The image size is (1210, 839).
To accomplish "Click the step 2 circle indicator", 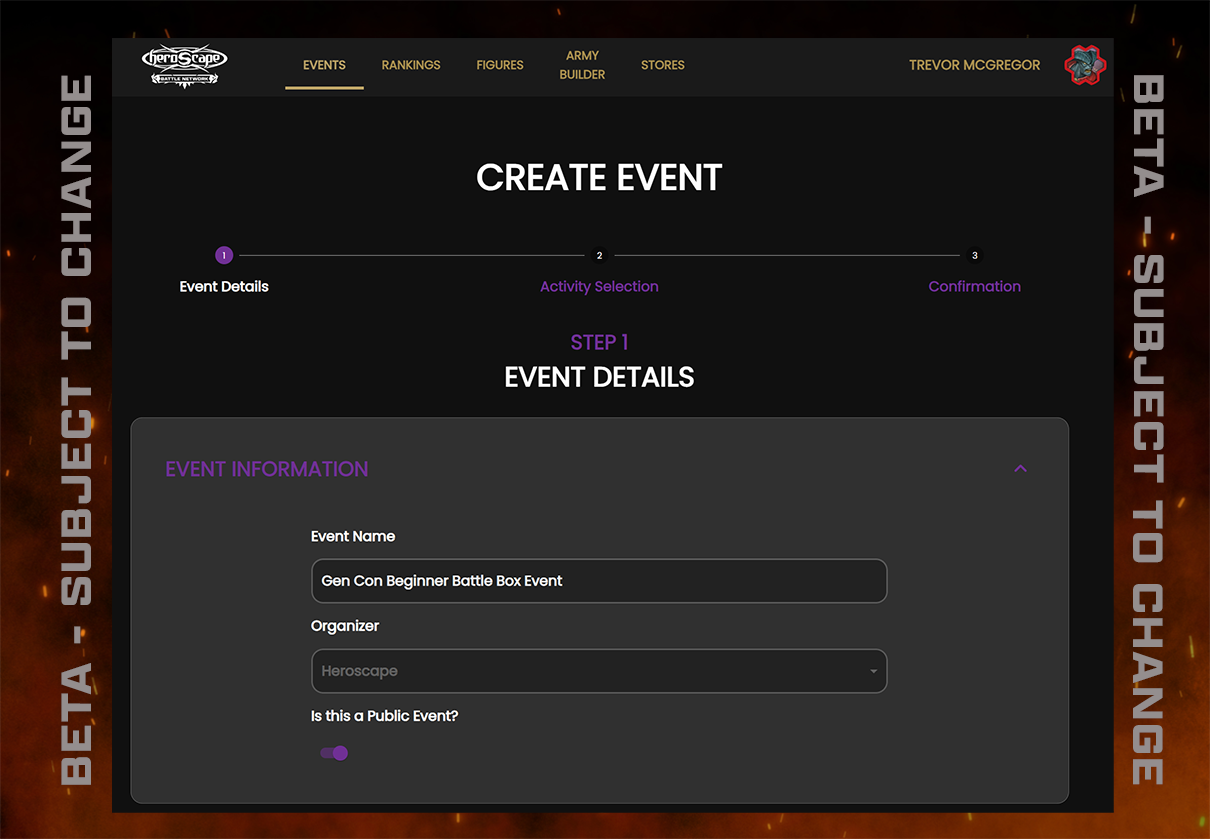I will click(599, 256).
